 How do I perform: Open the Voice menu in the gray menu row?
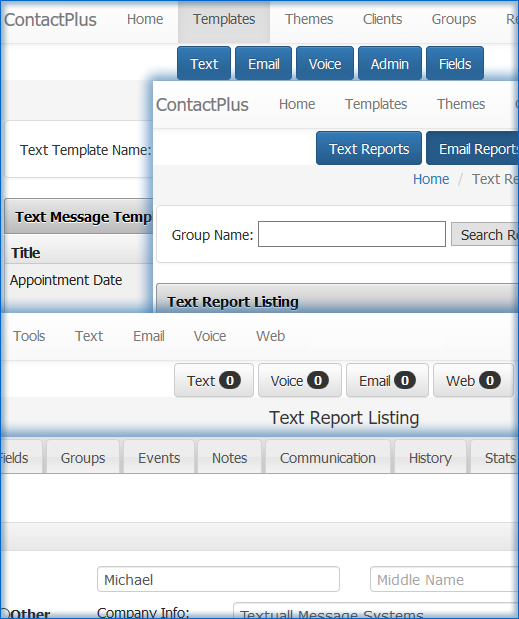pyautogui.click(x=210, y=336)
